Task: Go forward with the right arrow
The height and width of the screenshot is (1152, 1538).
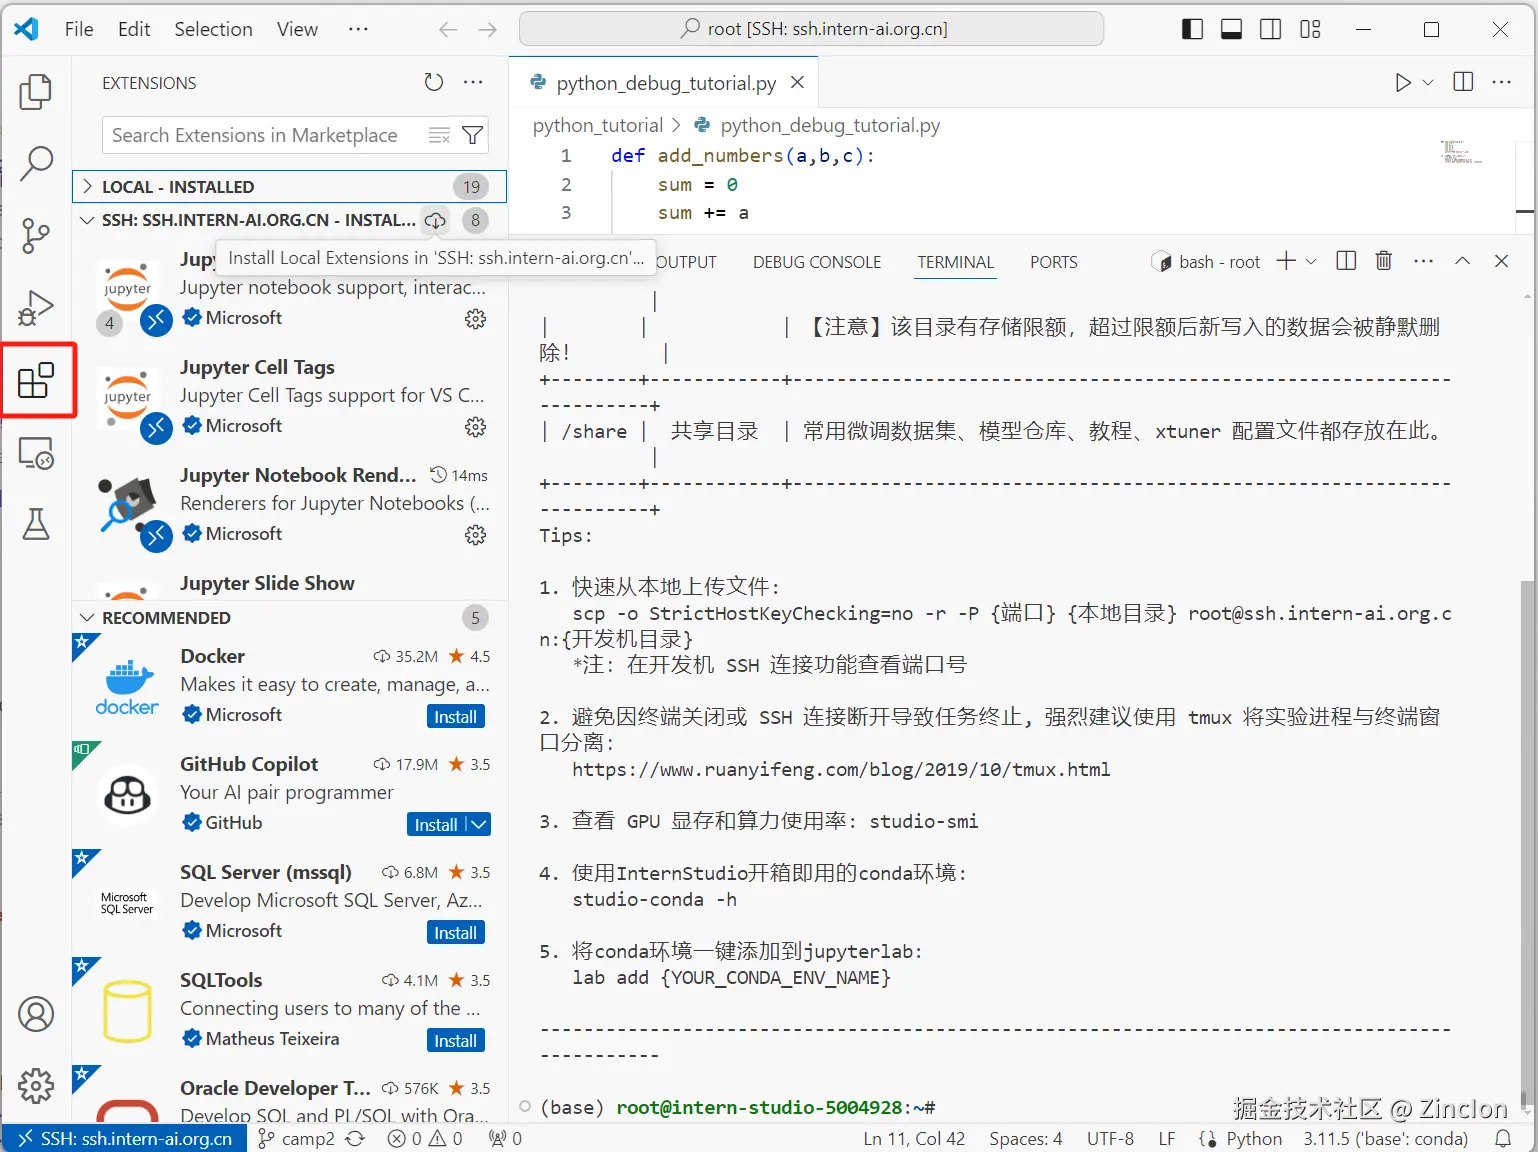Action: coord(487,30)
